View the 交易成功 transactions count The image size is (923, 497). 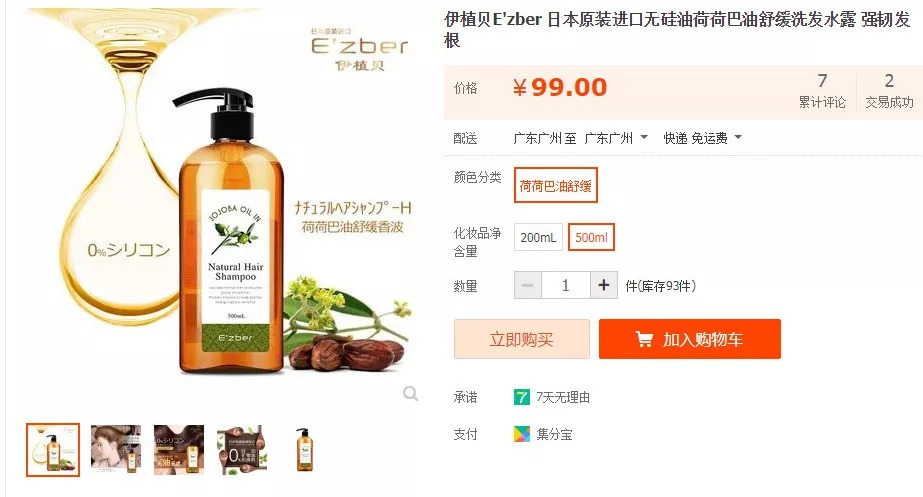pyautogui.click(x=889, y=90)
